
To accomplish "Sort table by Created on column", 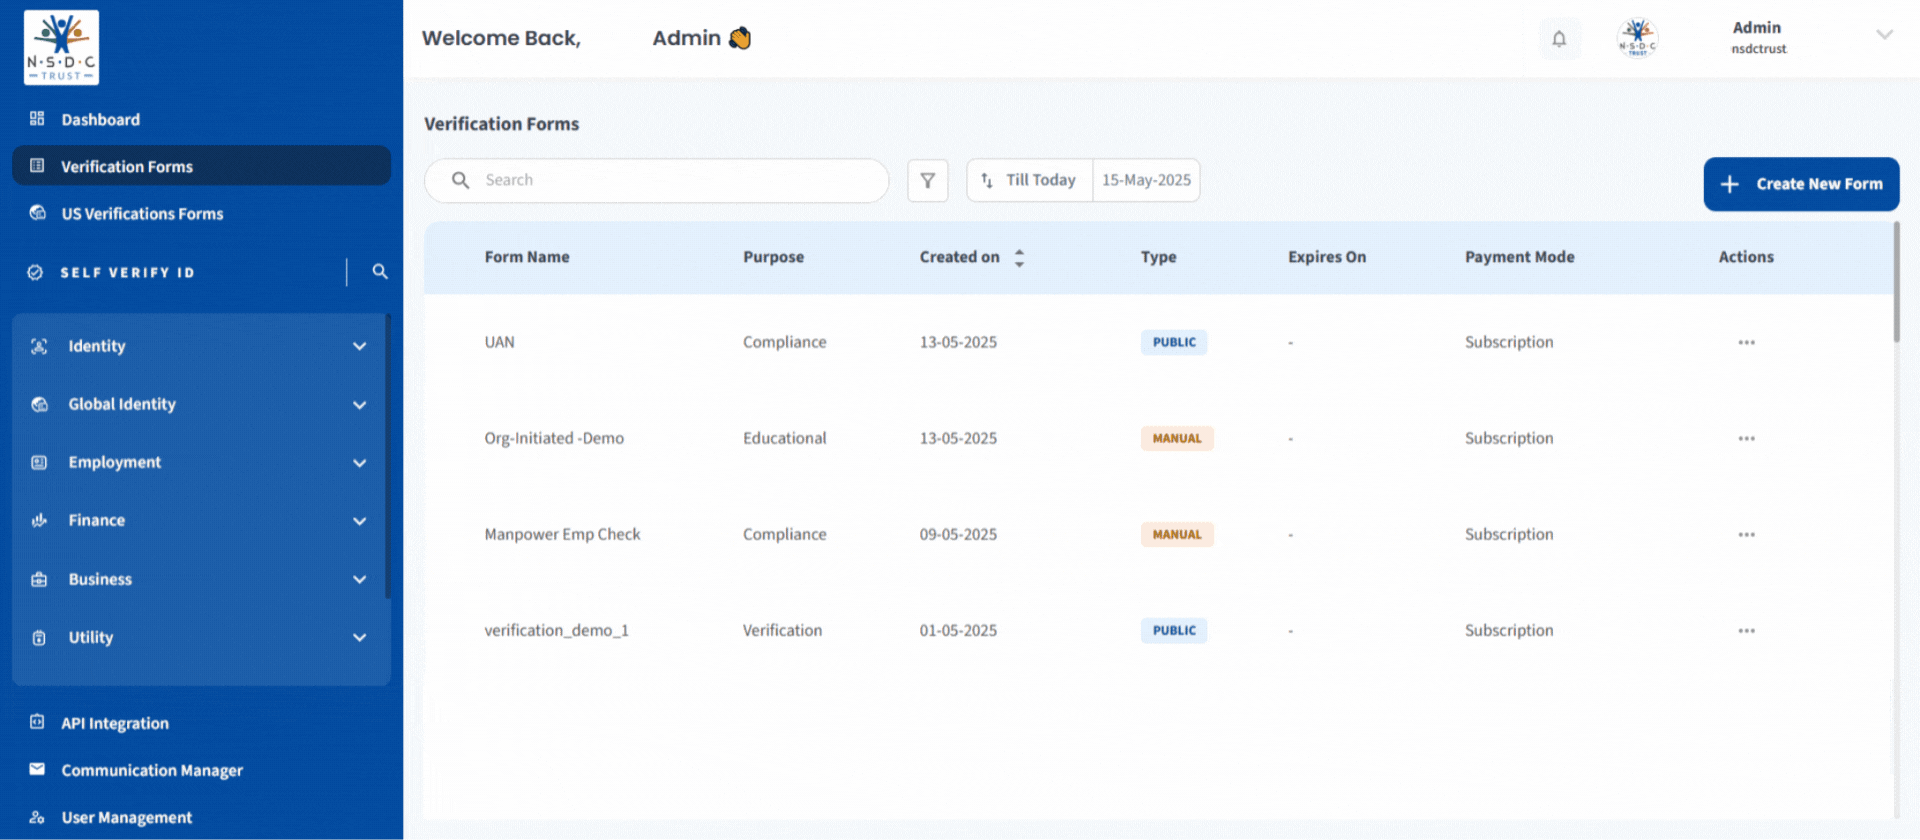I will (x=1019, y=258).
